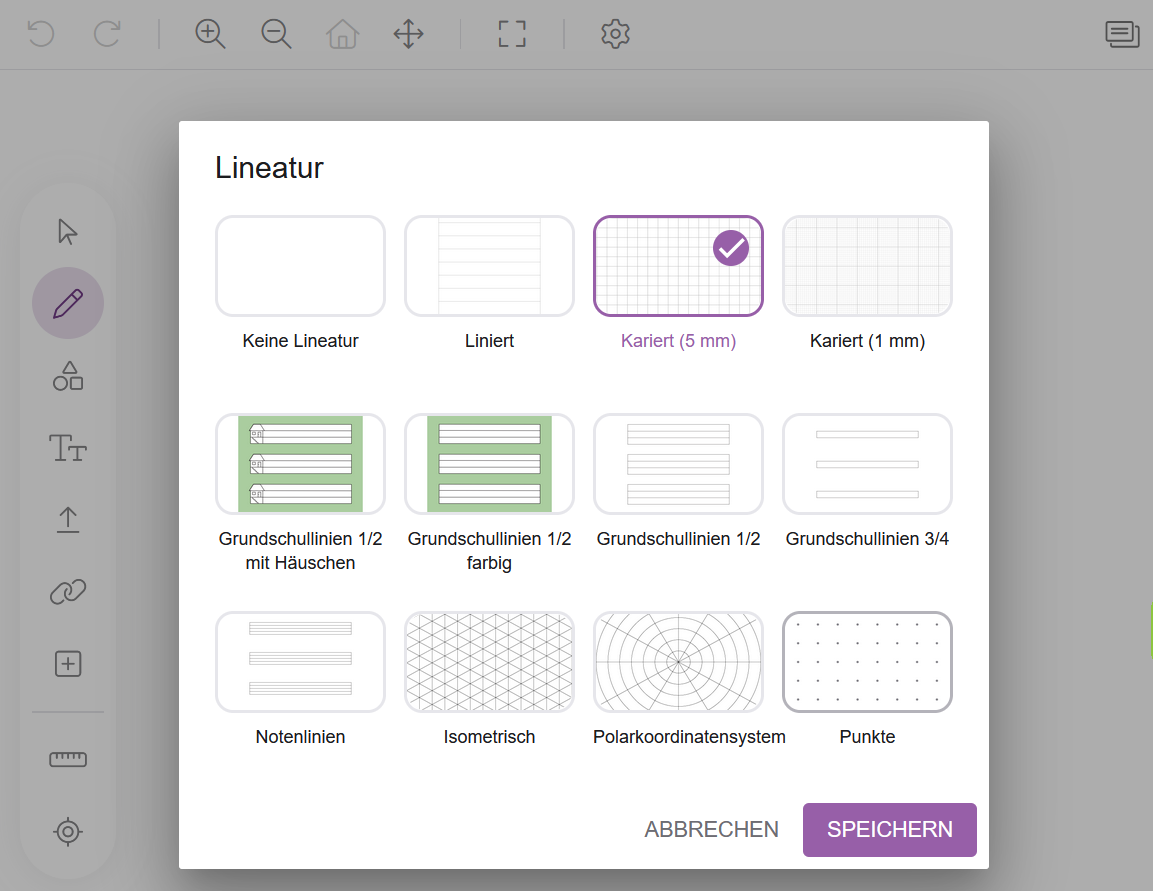Select the pointer selection tool
The image size is (1153, 891).
(x=68, y=232)
